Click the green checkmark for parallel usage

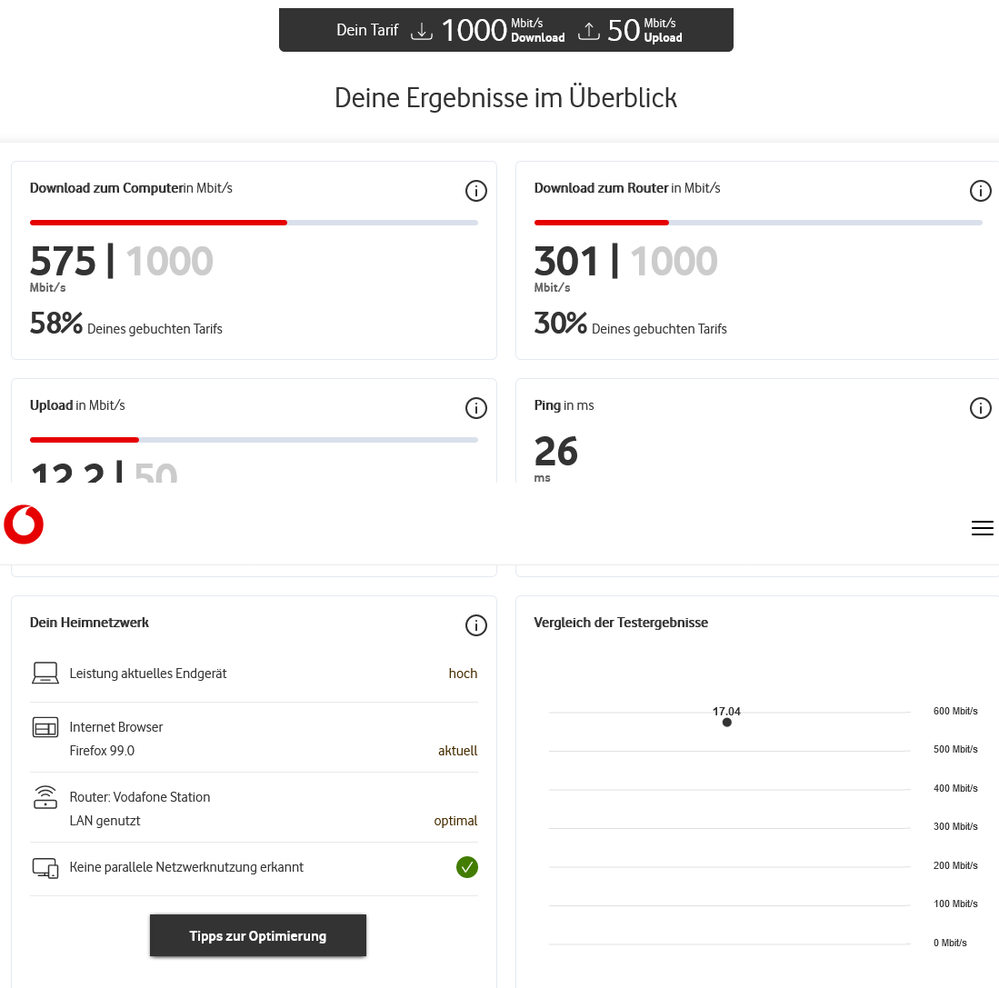point(467,867)
